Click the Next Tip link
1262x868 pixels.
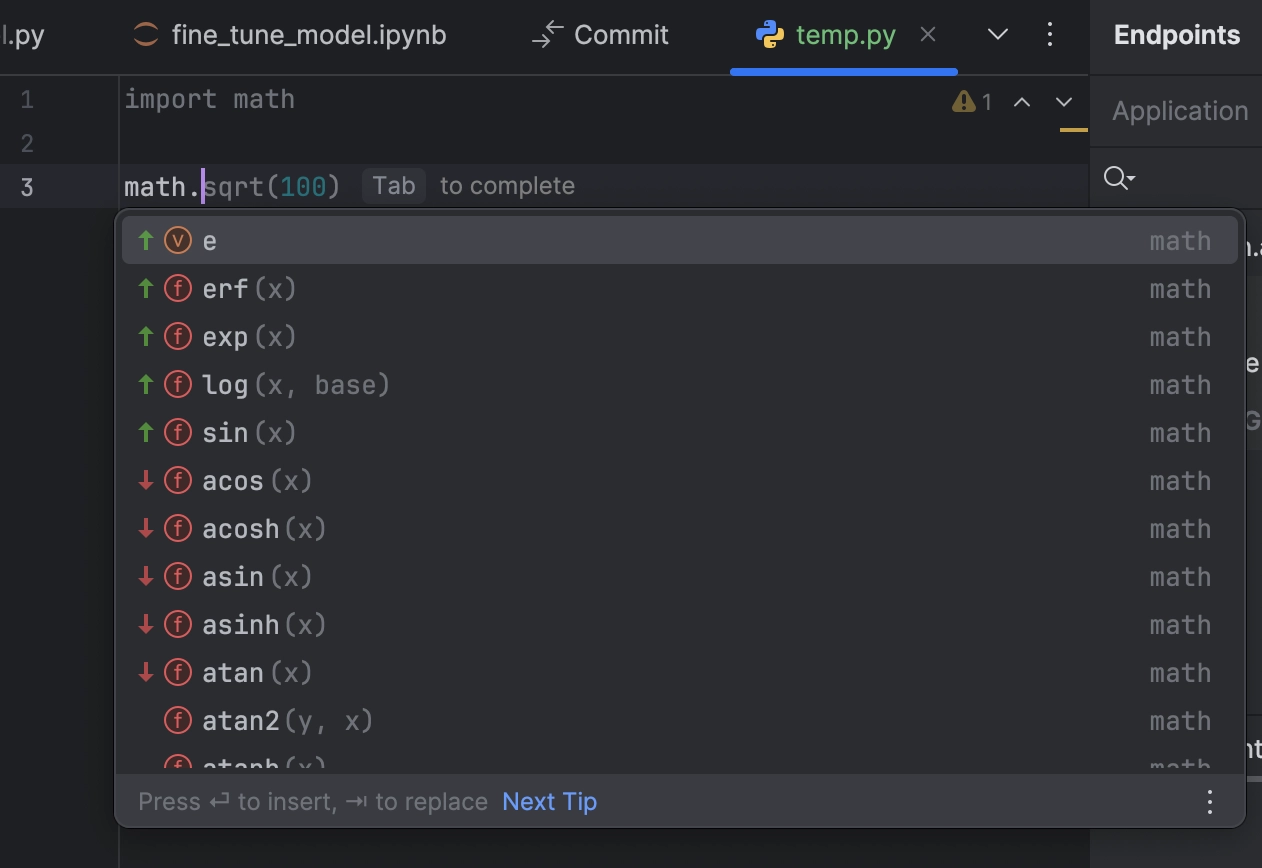click(x=549, y=801)
